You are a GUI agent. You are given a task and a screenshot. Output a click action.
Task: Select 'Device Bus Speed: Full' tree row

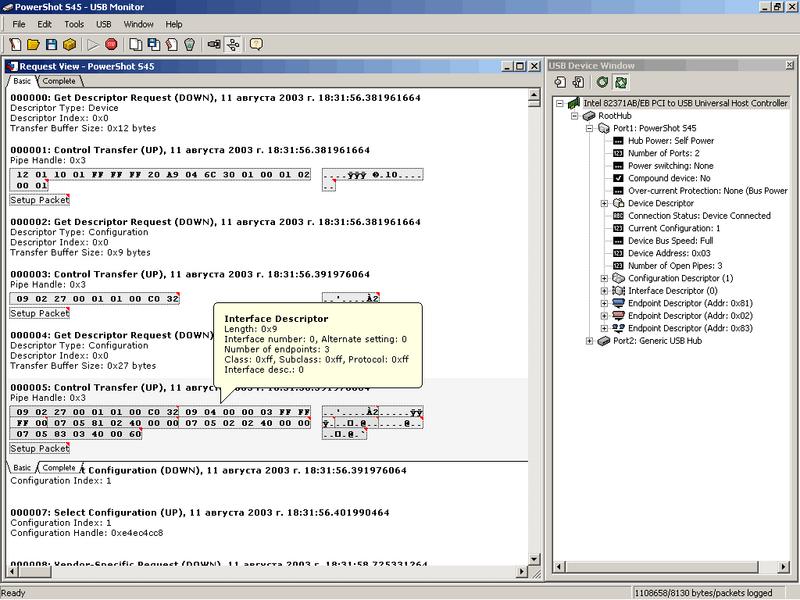[x=670, y=241]
